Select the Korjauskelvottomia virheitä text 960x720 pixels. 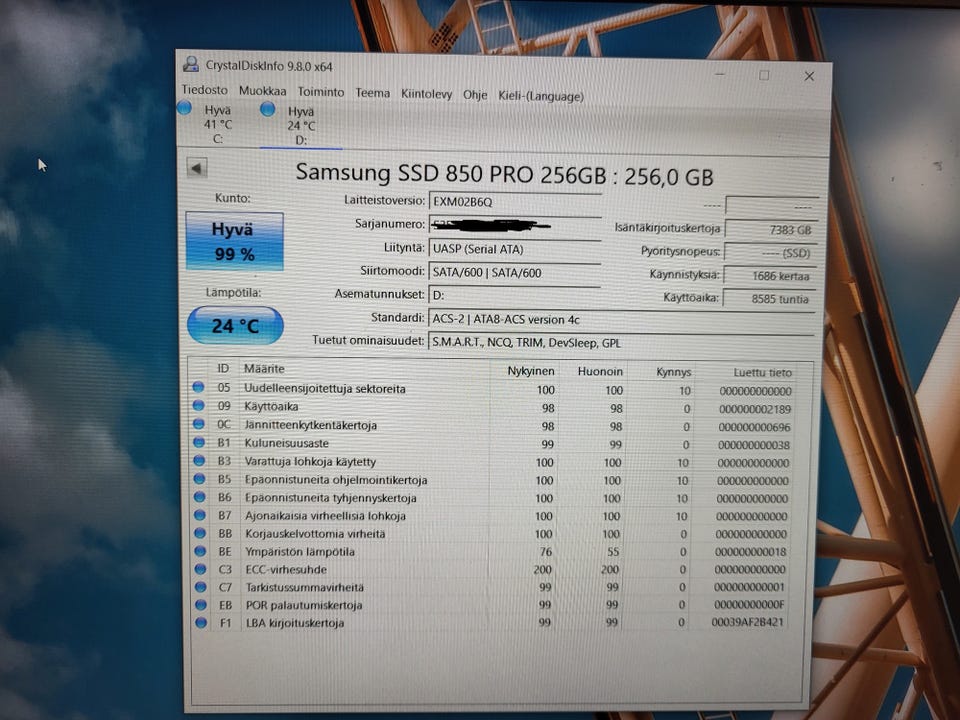tap(315, 533)
